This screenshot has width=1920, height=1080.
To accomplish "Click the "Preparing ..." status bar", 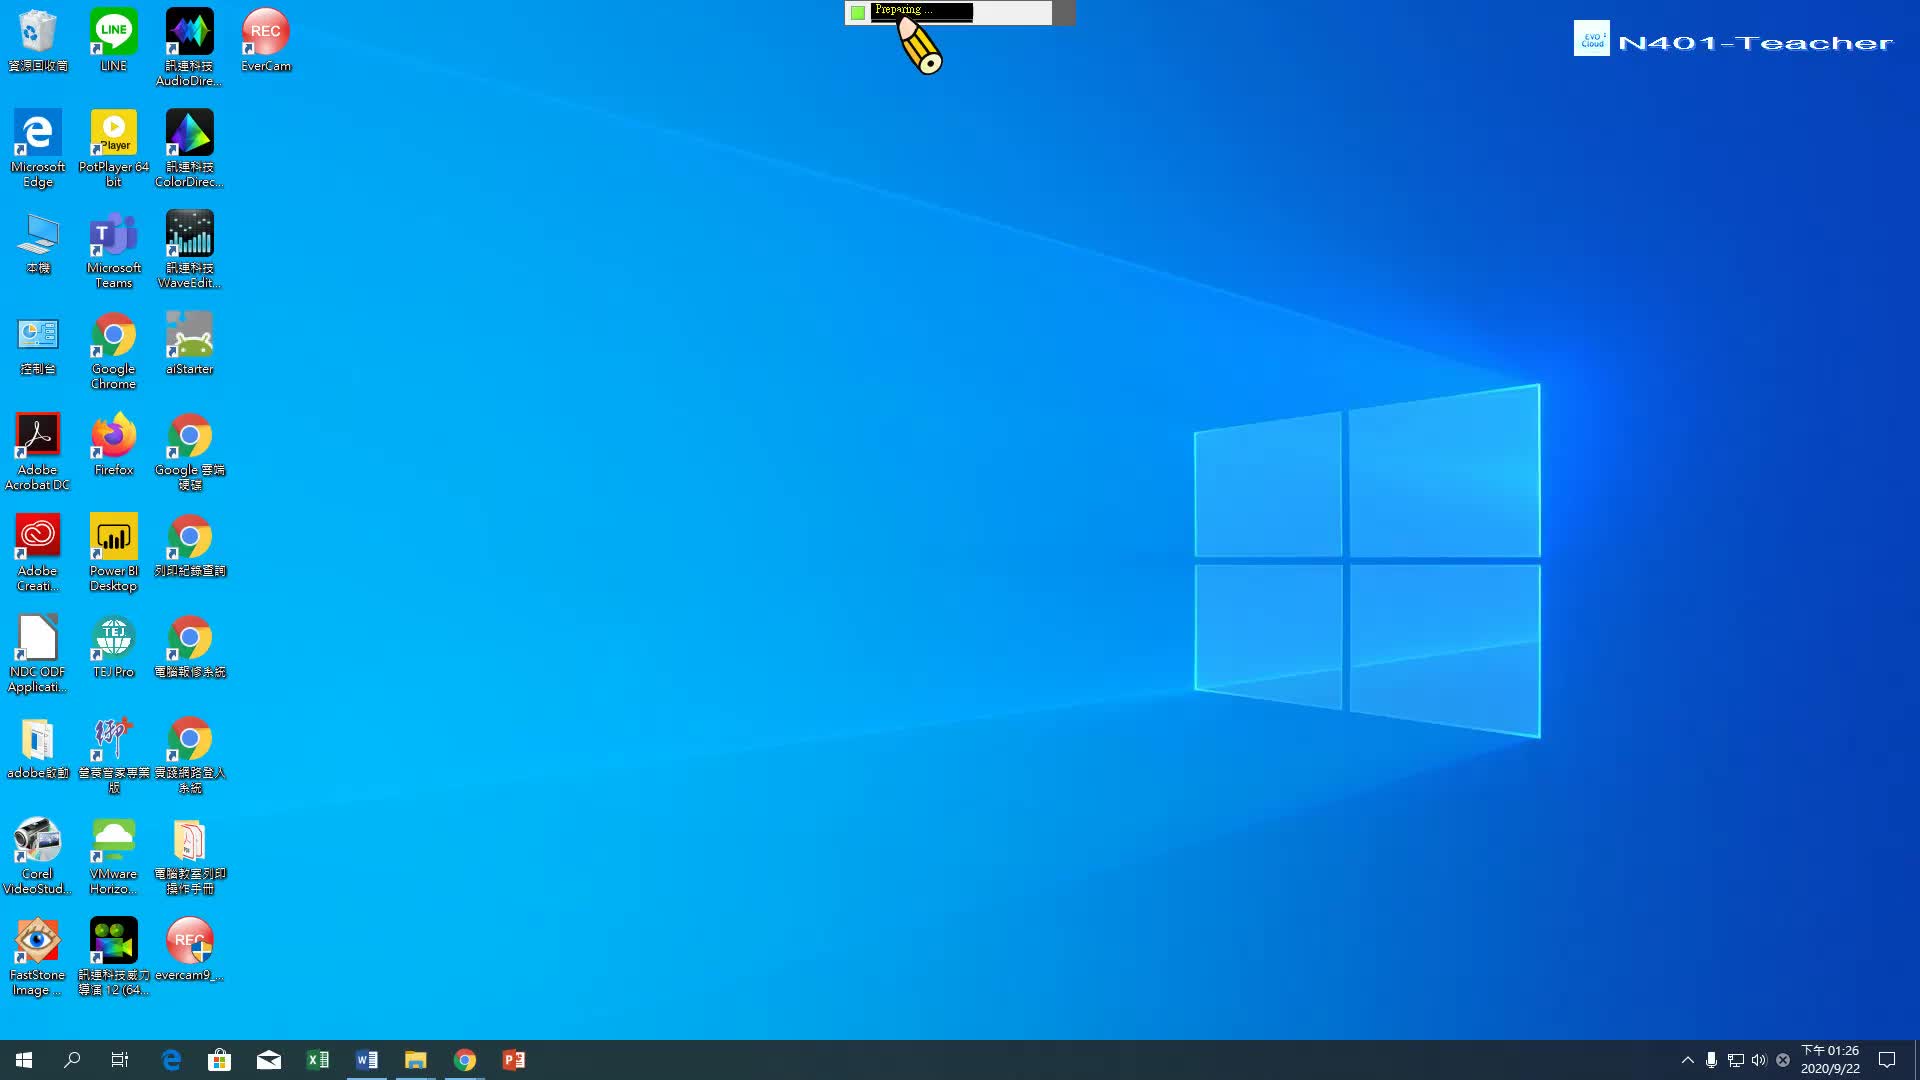I will (921, 12).
